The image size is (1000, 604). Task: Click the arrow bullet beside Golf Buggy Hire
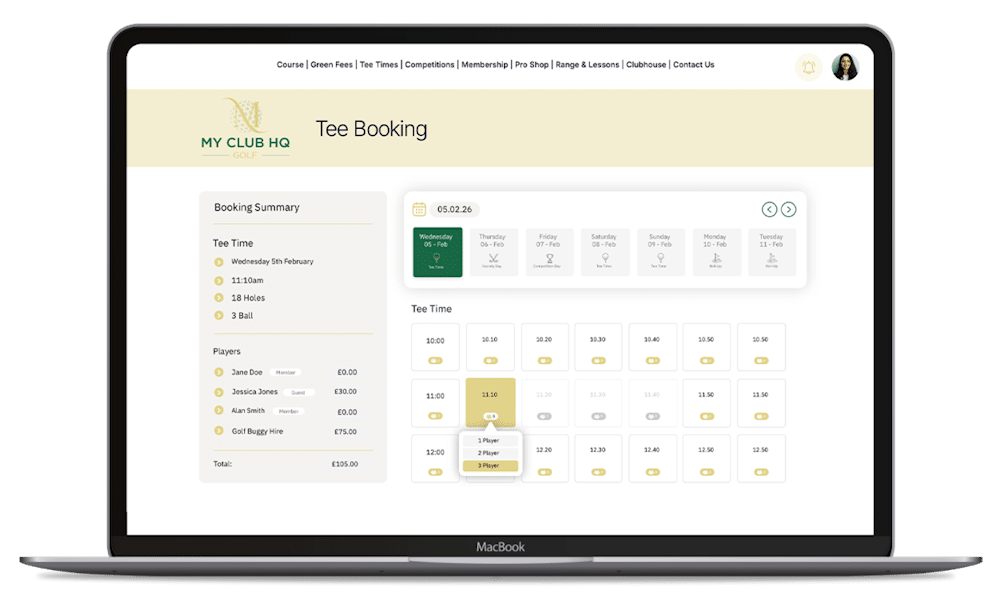219,431
